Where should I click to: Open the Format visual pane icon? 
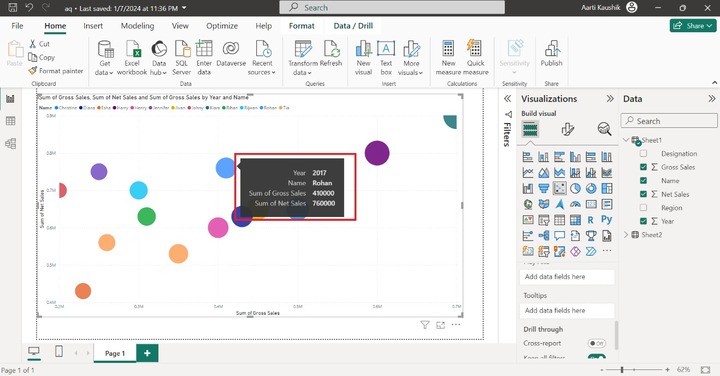pyautogui.click(x=568, y=129)
